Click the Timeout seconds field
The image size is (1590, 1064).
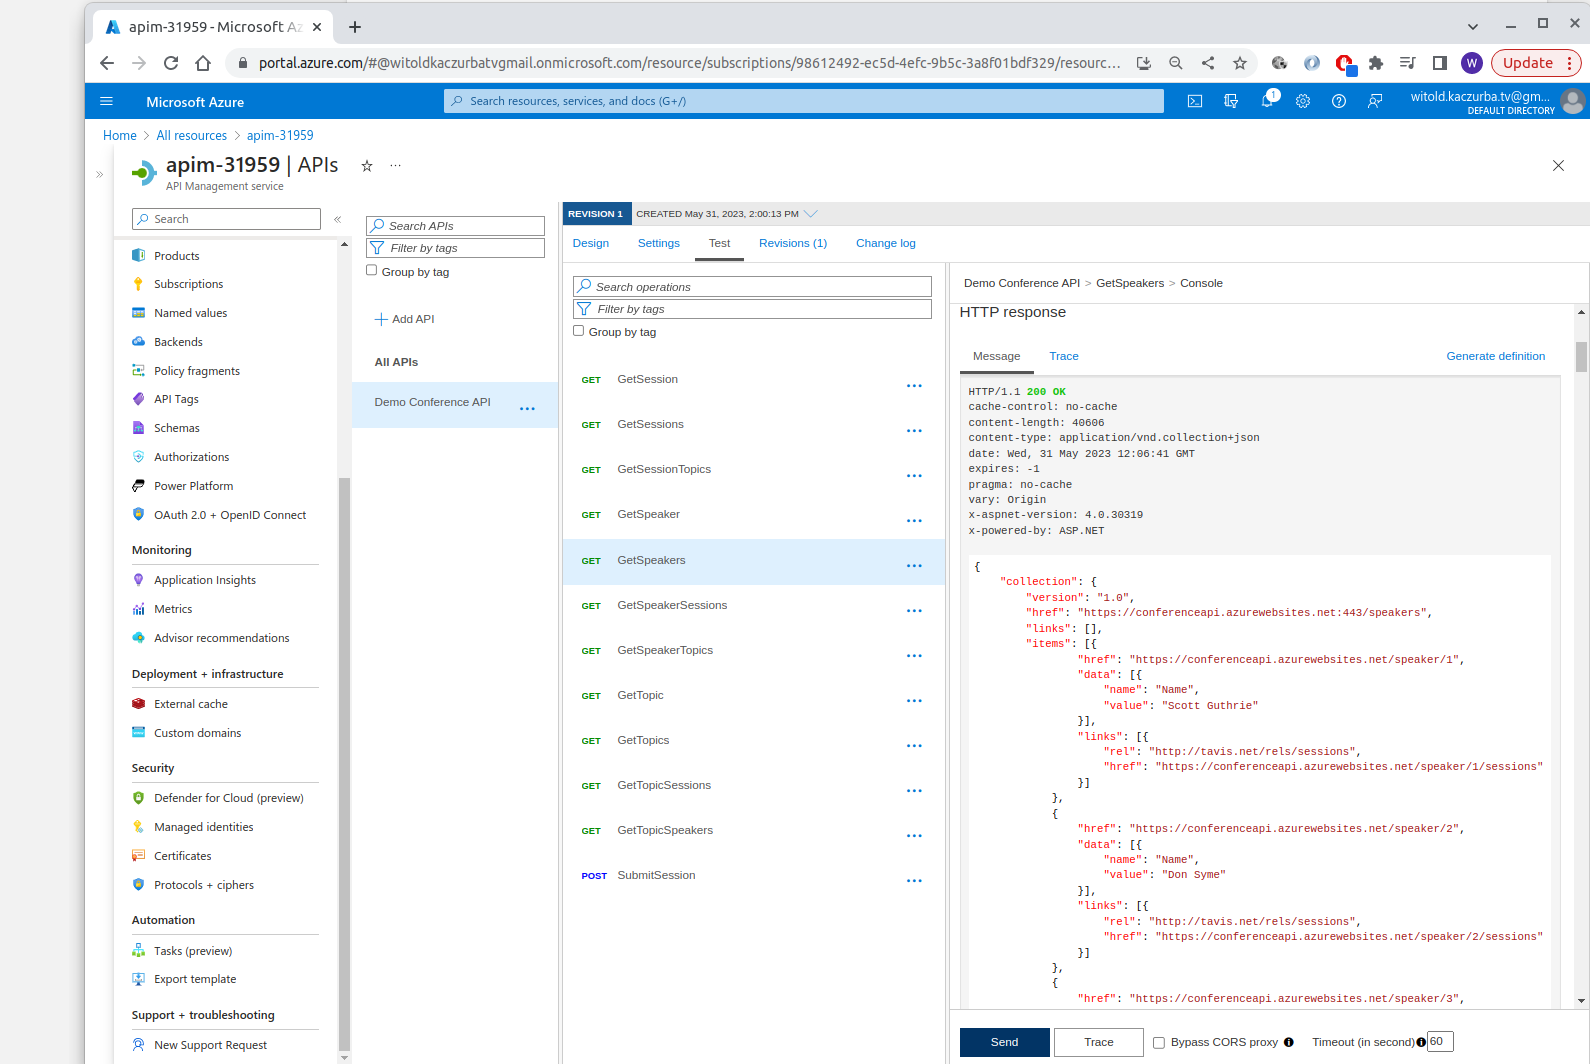[1440, 1041]
